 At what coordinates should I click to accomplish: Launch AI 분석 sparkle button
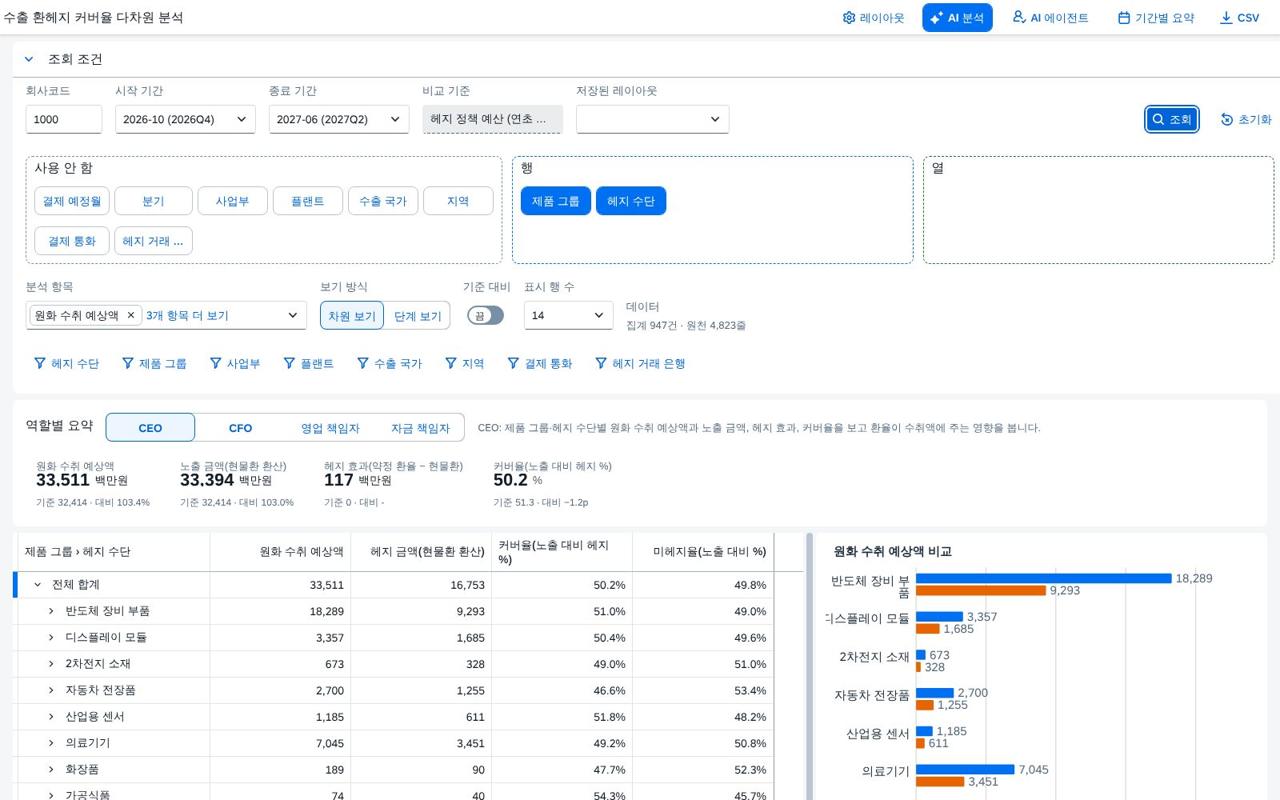[957, 18]
